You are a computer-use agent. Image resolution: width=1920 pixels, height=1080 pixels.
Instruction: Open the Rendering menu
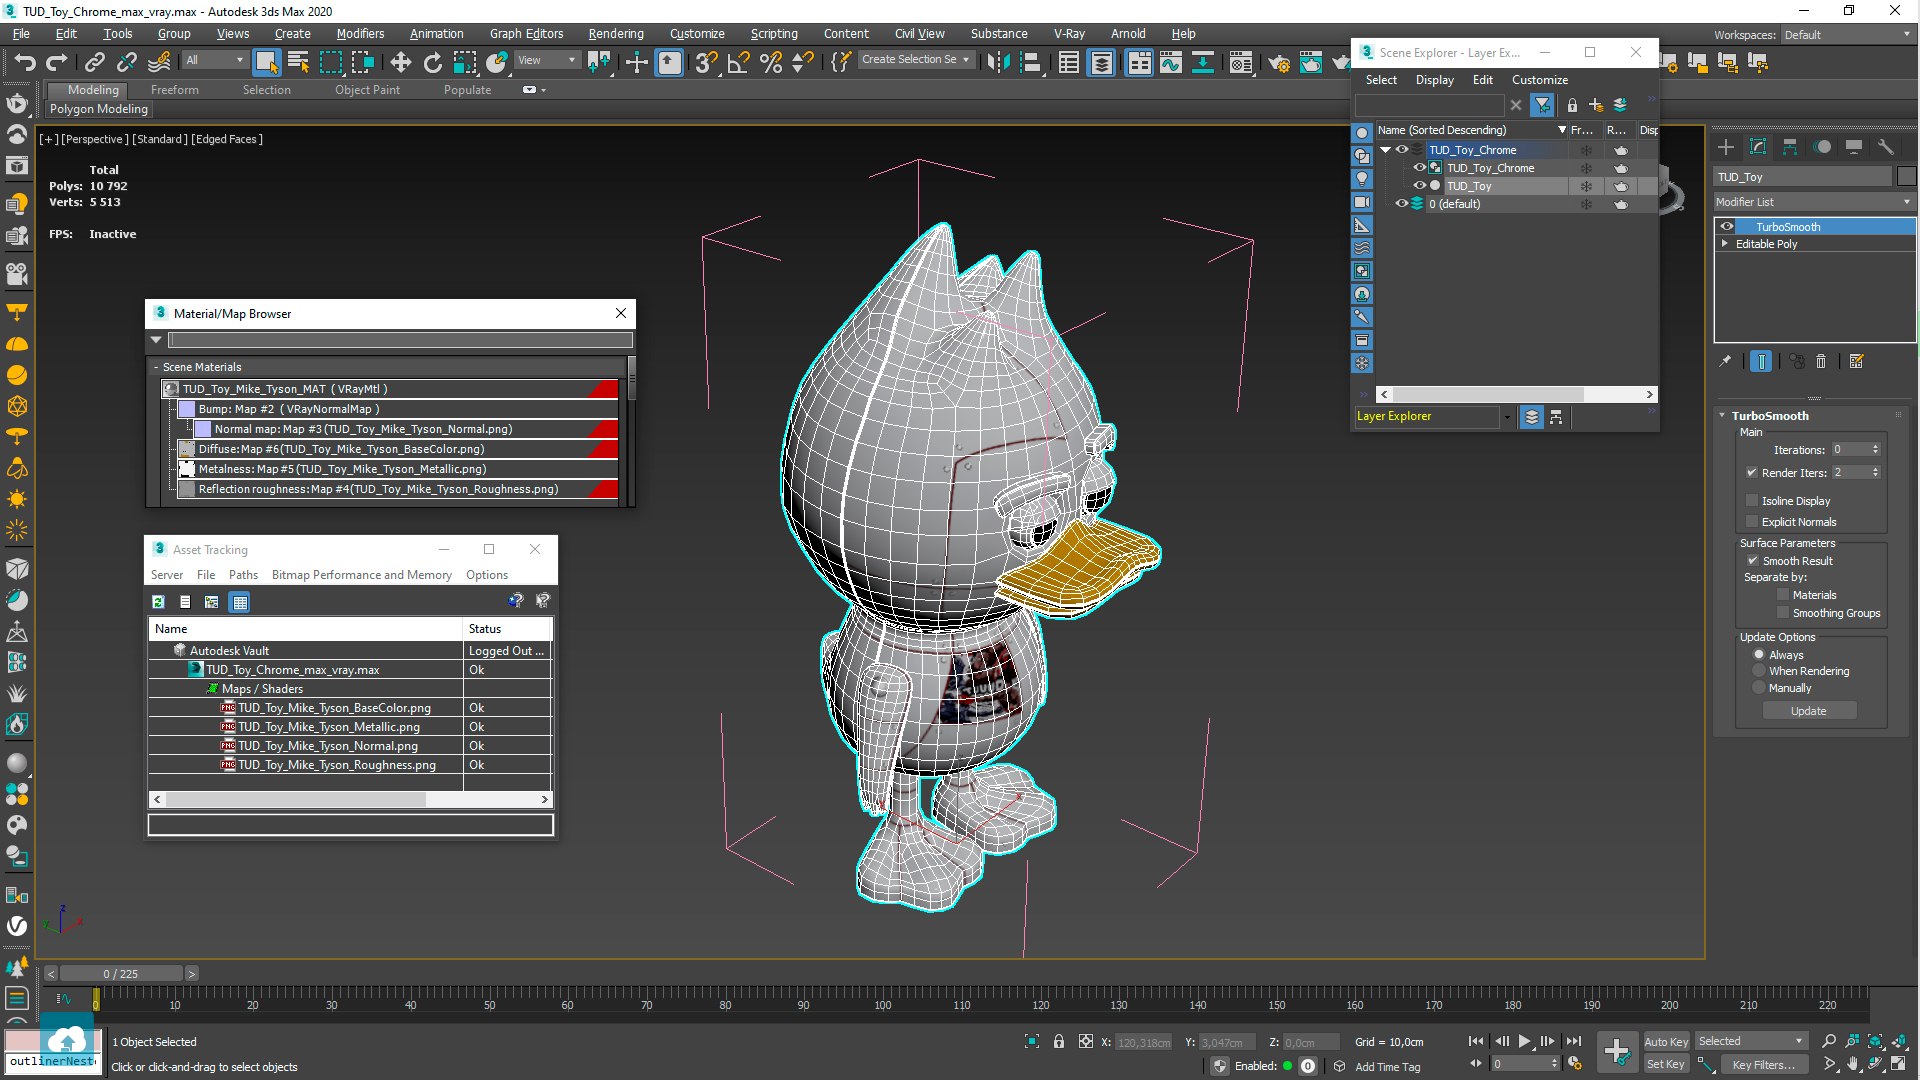616,34
